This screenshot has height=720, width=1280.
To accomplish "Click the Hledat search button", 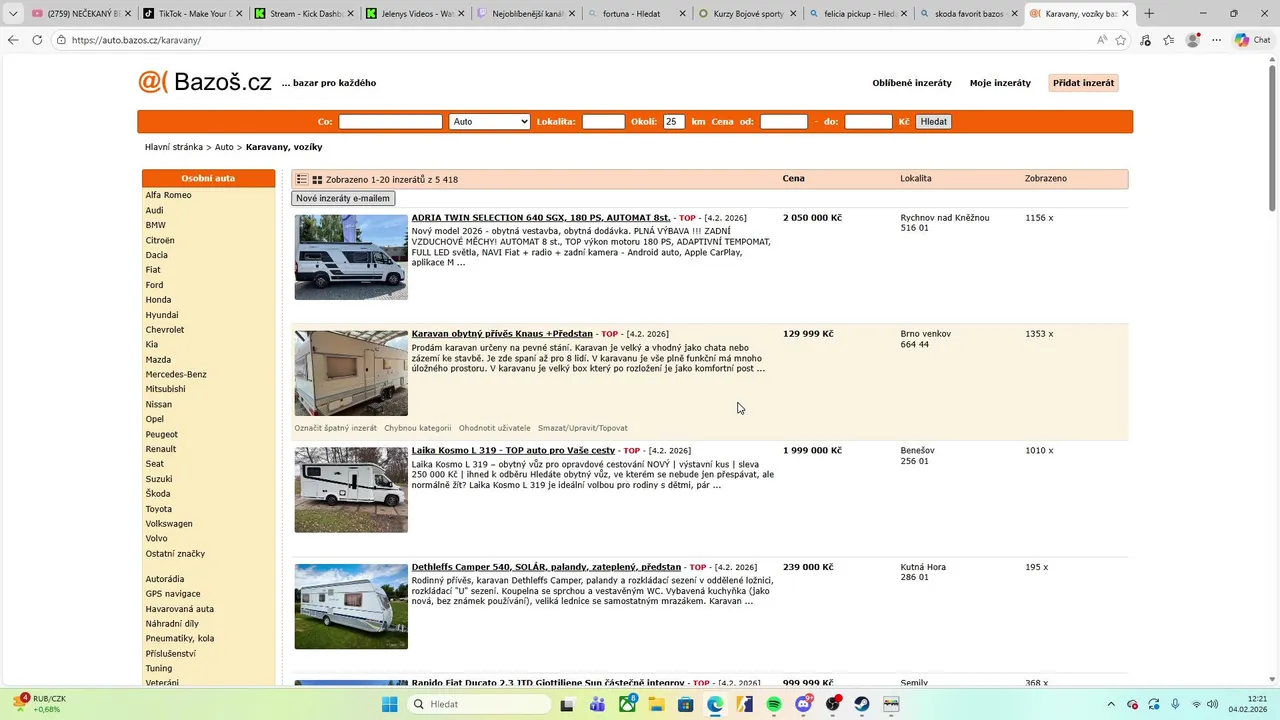I will click(933, 121).
